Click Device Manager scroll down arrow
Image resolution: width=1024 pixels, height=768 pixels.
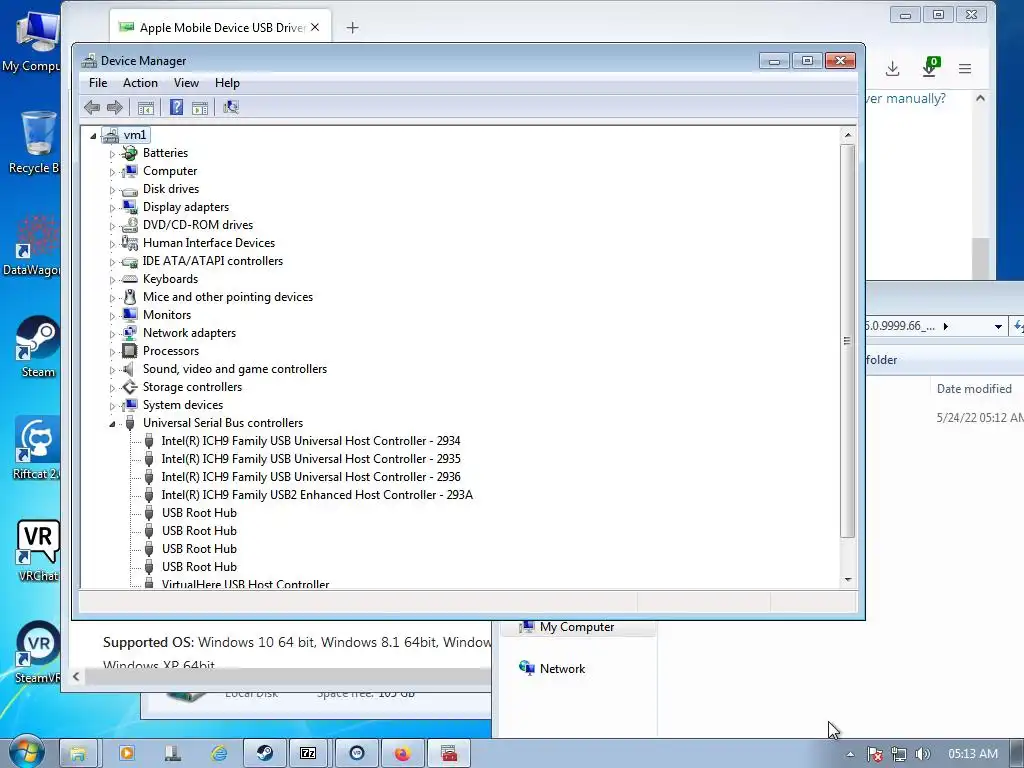pyautogui.click(x=848, y=580)
